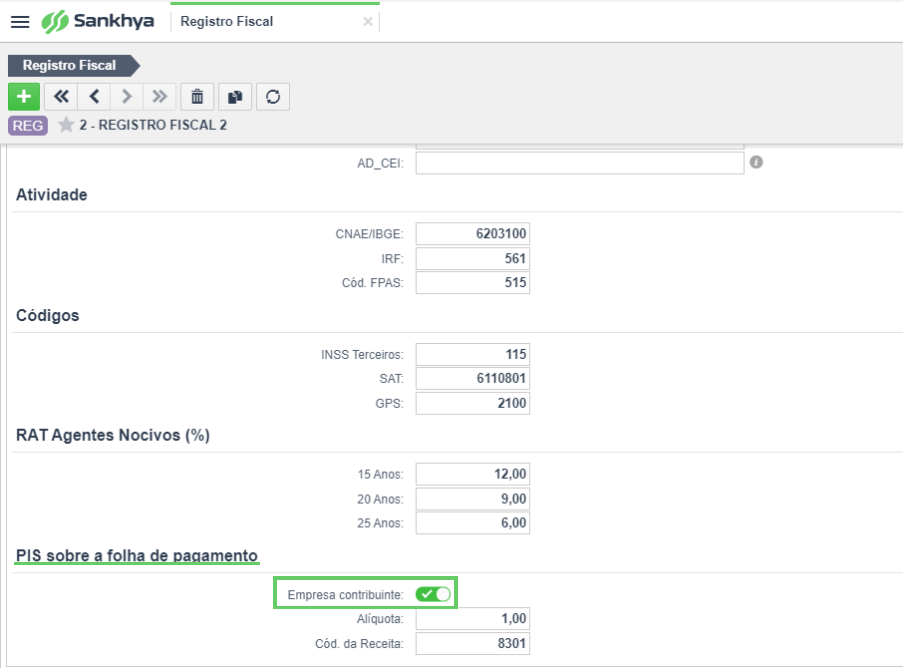Delete the record with the trash icon
903x668 pixels.
197,97
